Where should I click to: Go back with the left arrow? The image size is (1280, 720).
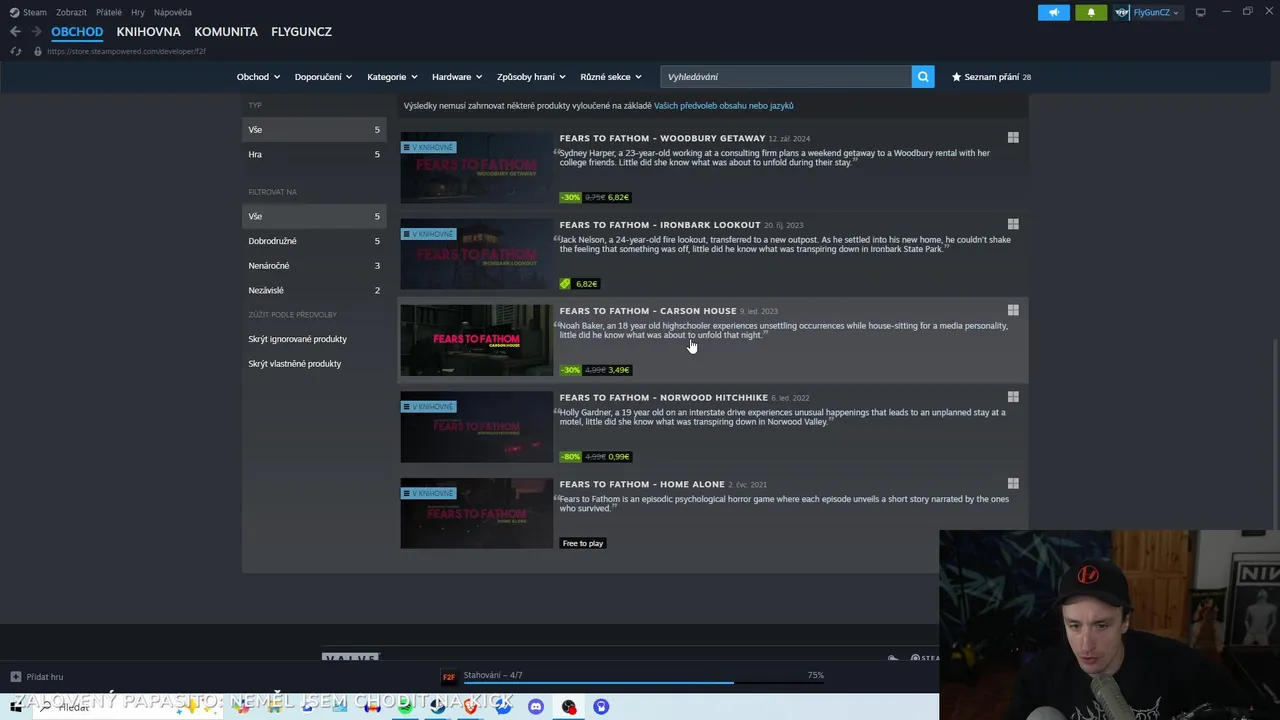[x=15, y=32]
